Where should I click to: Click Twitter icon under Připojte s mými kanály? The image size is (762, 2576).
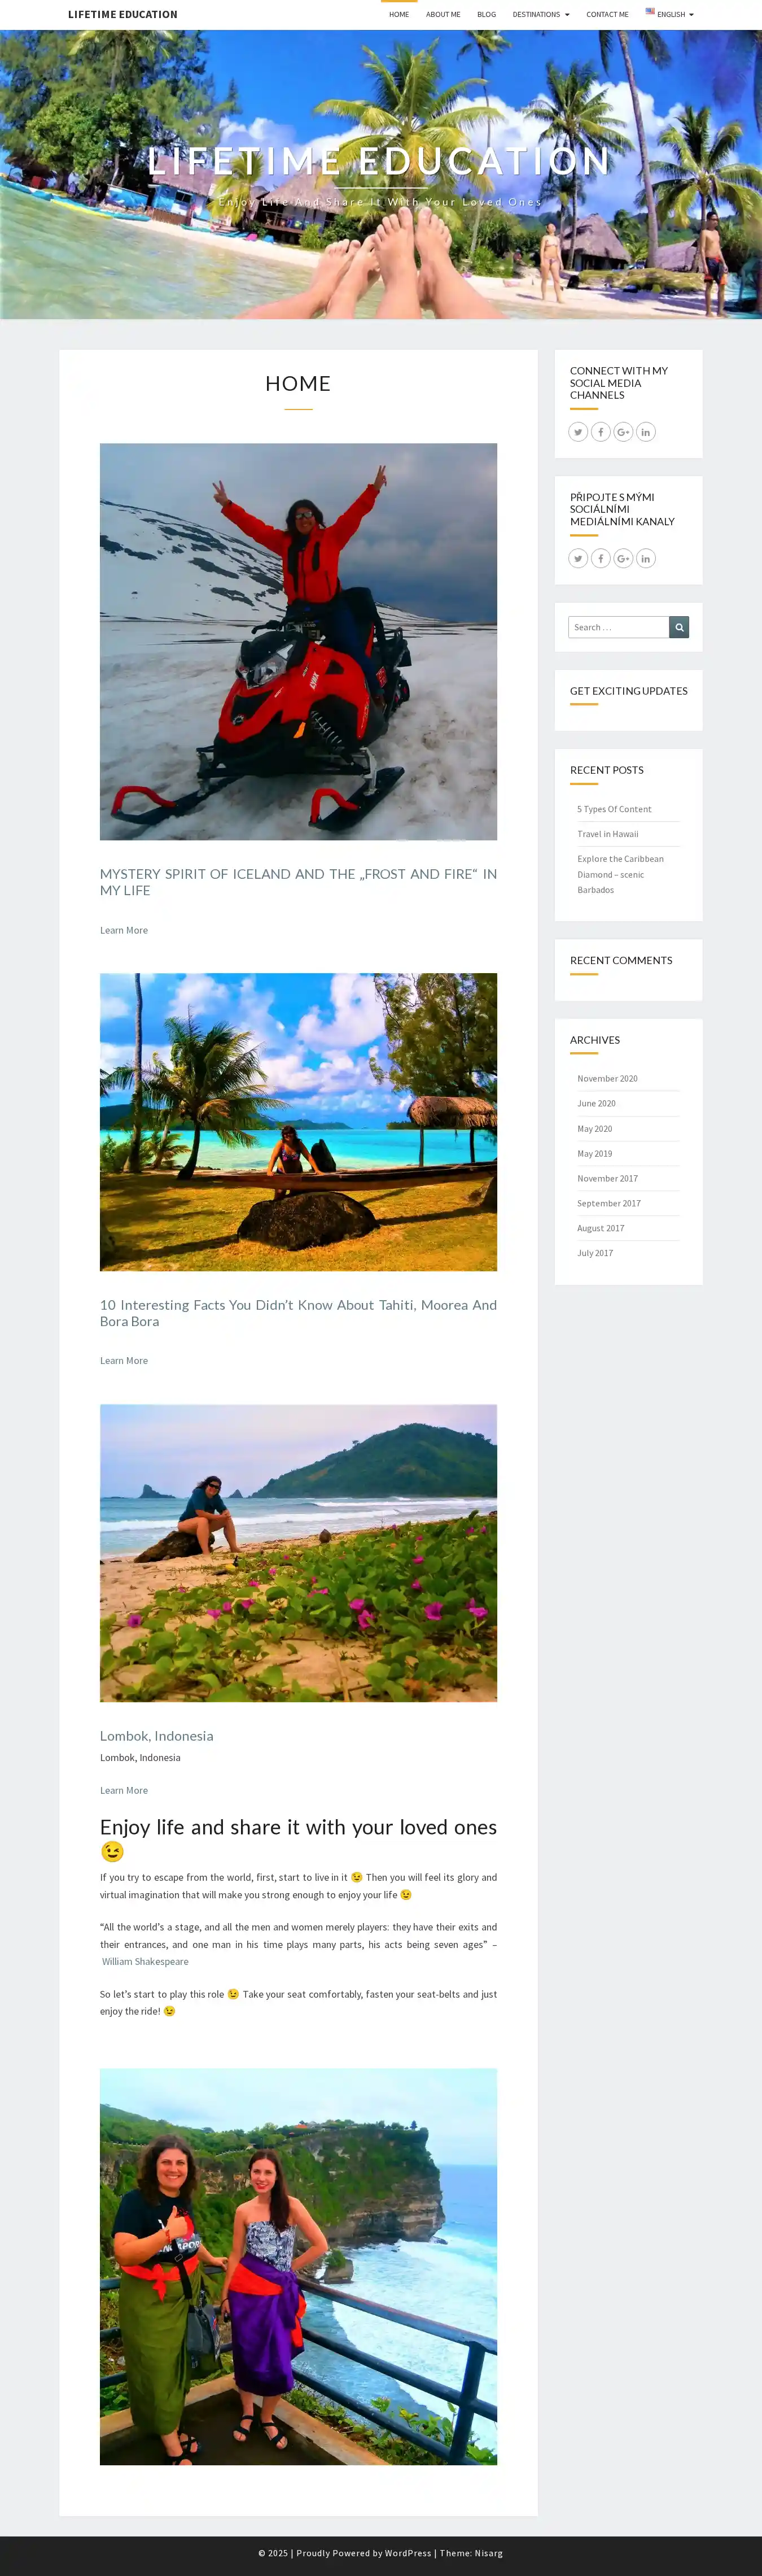click(x=578, y=558)
